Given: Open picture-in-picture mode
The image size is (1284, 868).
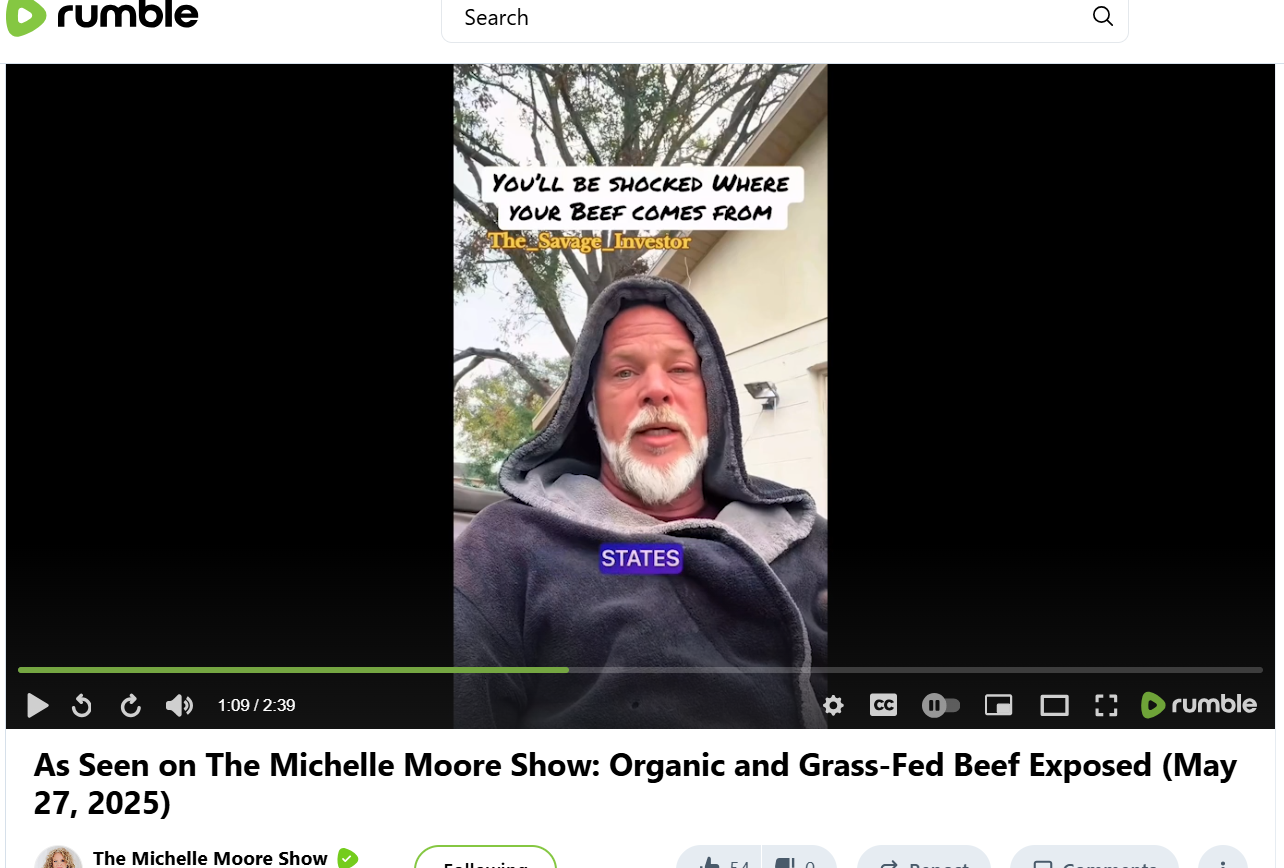Looking at the screenshot, I should coord(998,705).
